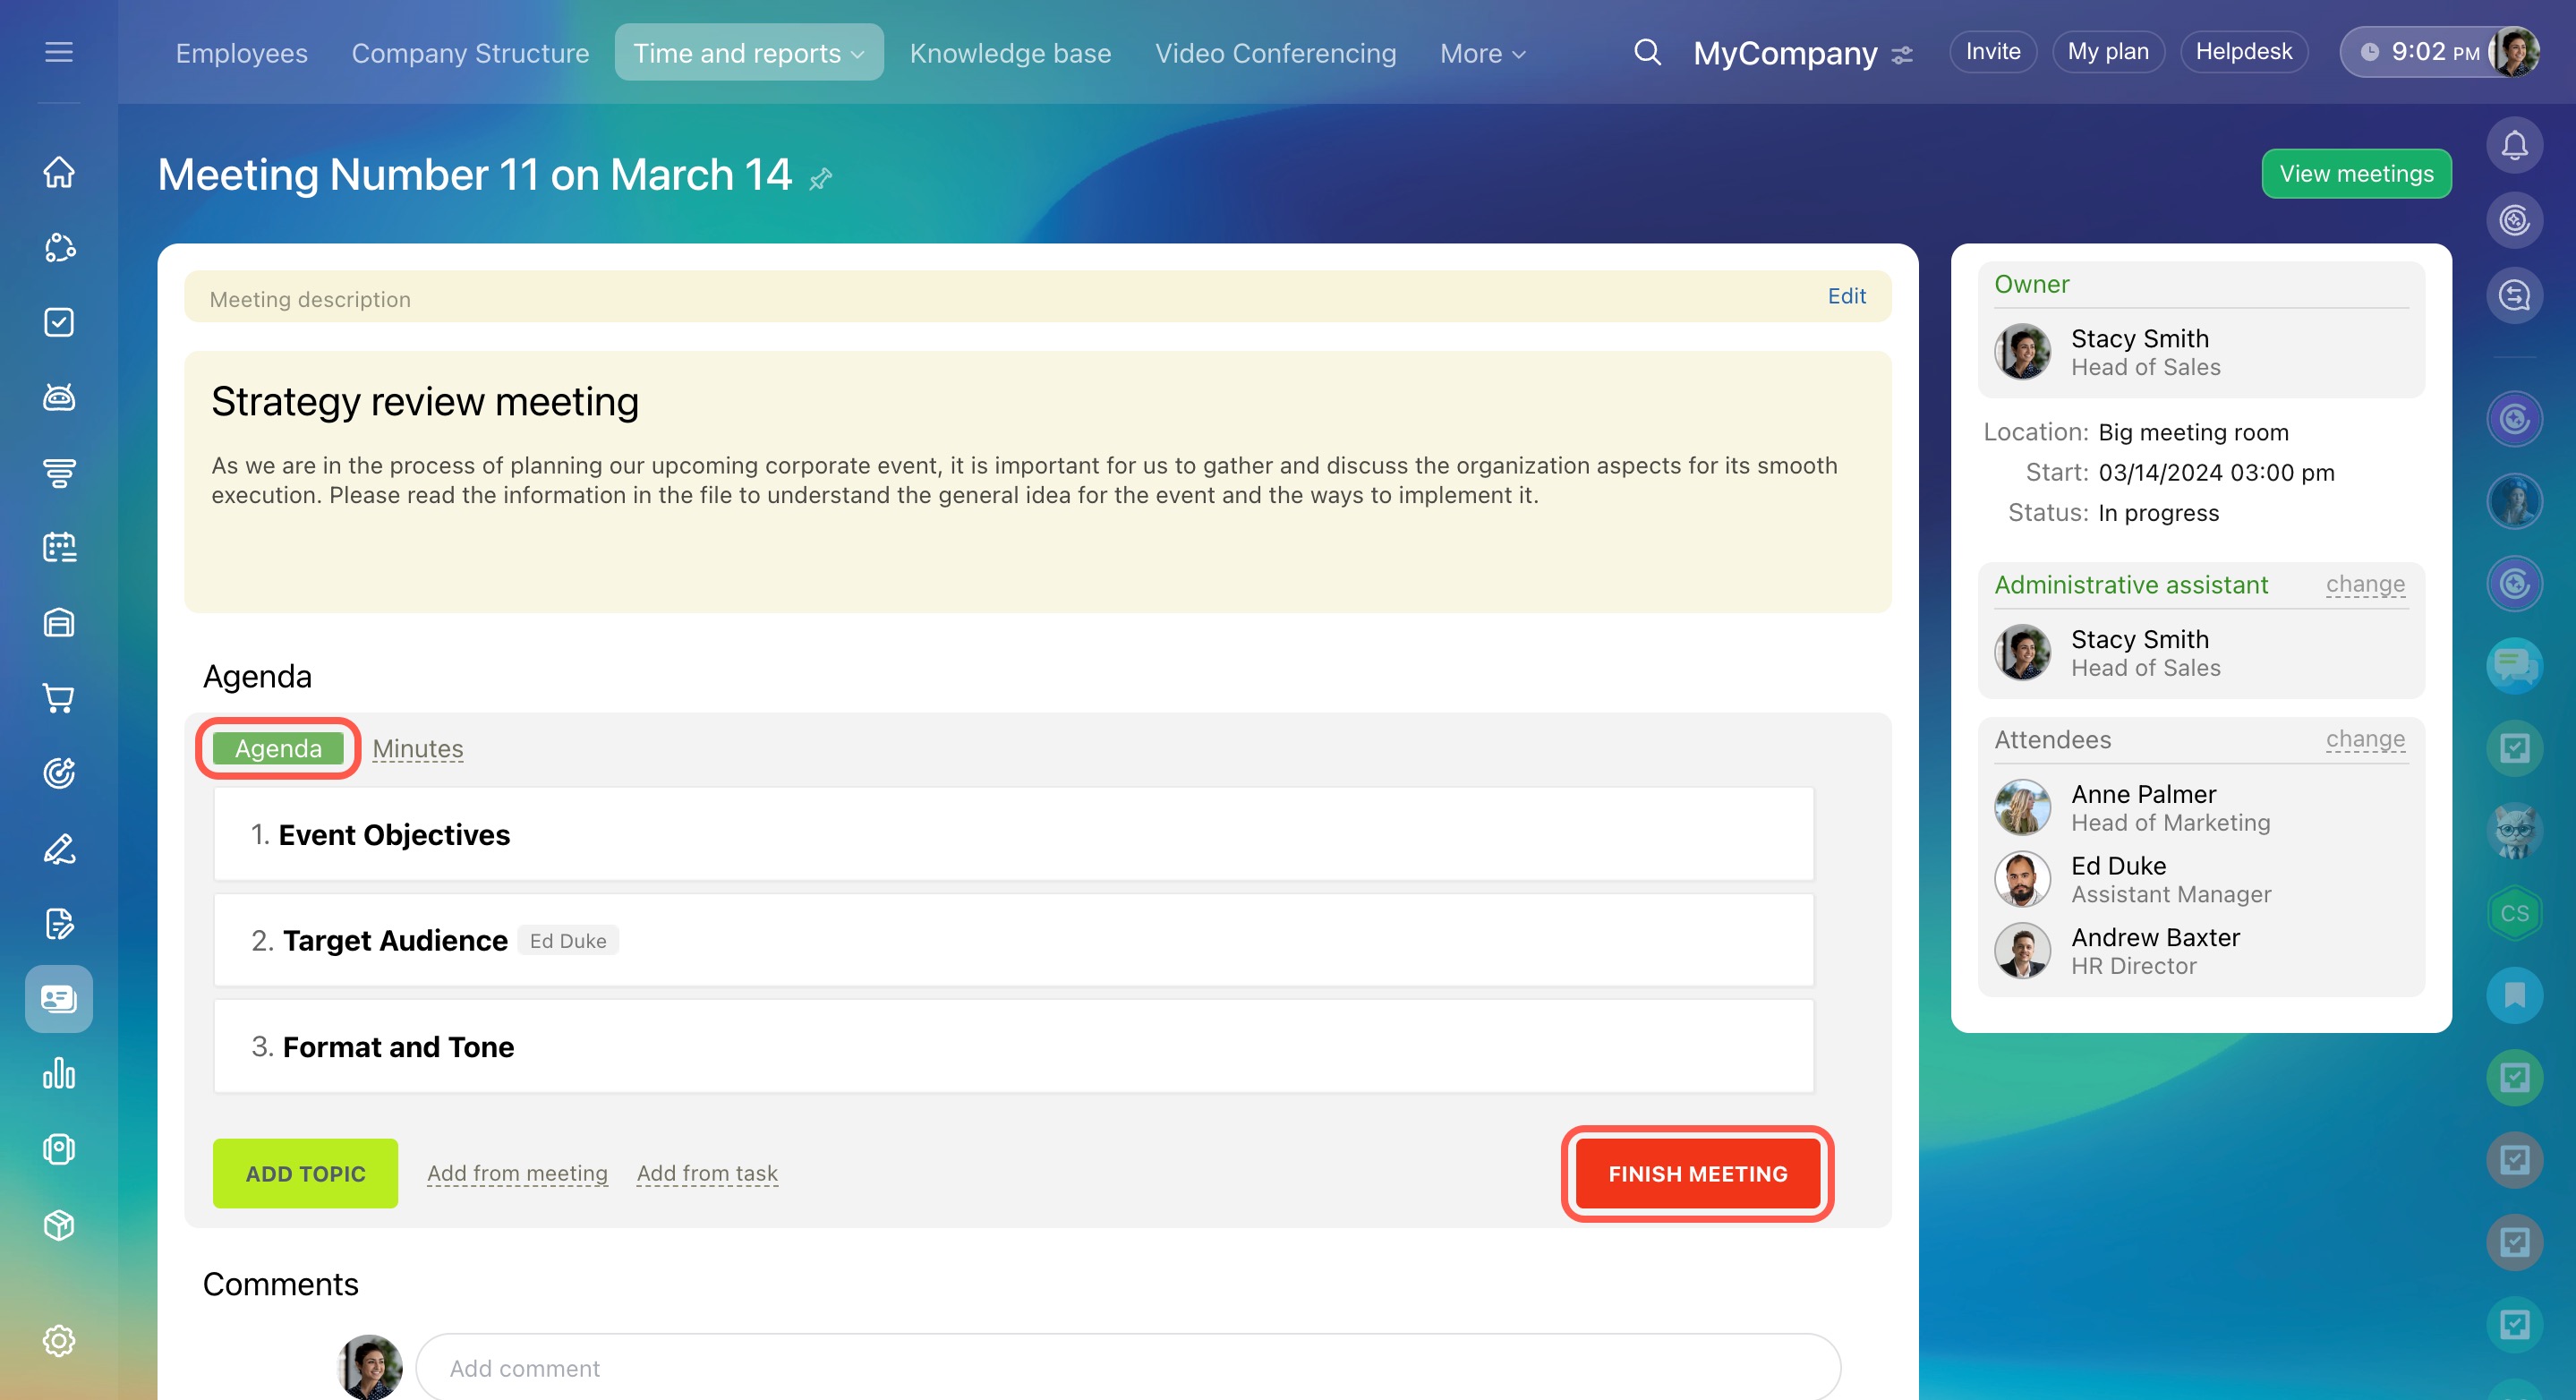
Task: Open Knowledge base menu item
Action: coord(1010,53)
